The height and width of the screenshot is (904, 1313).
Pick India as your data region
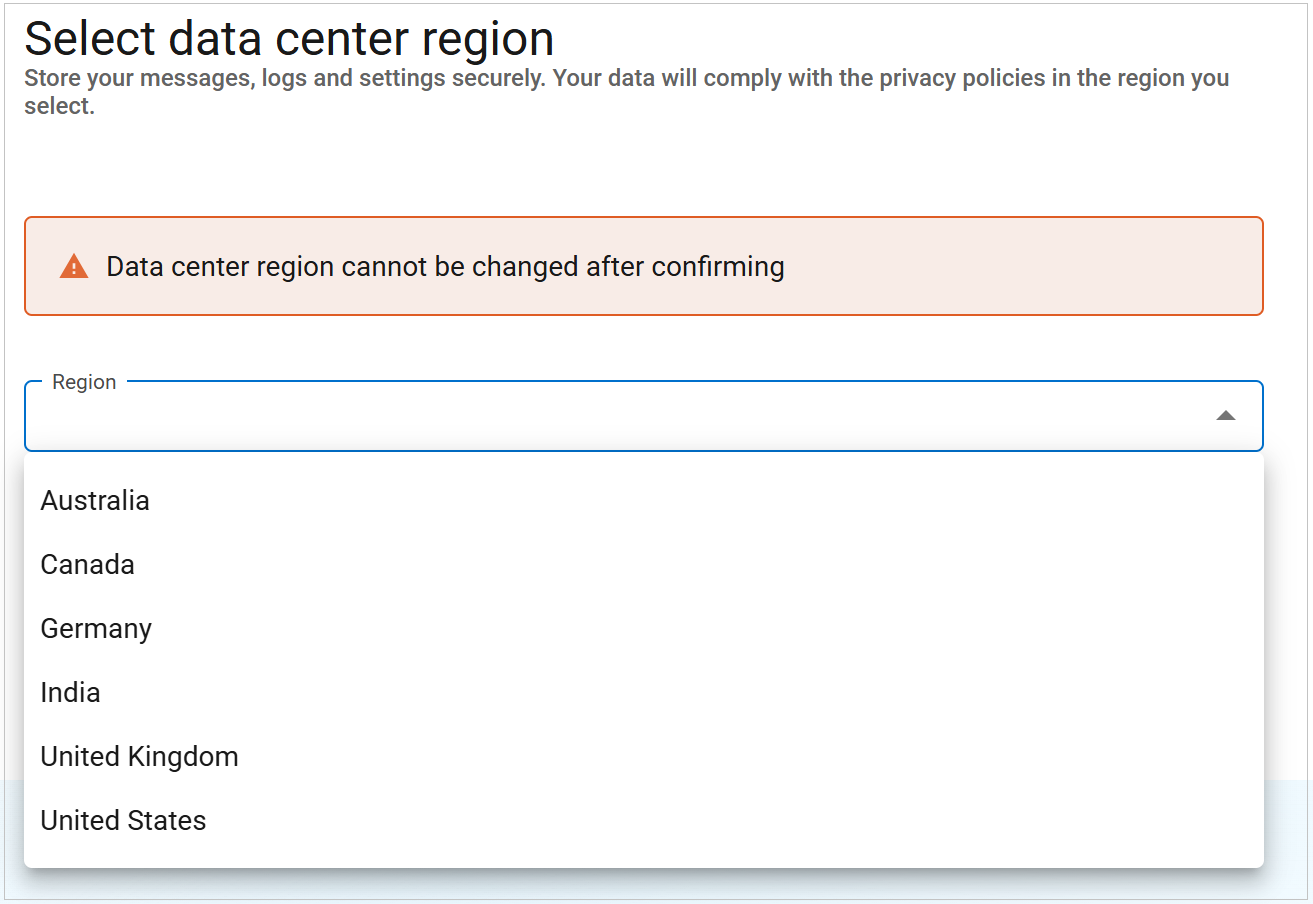point(70,692)
